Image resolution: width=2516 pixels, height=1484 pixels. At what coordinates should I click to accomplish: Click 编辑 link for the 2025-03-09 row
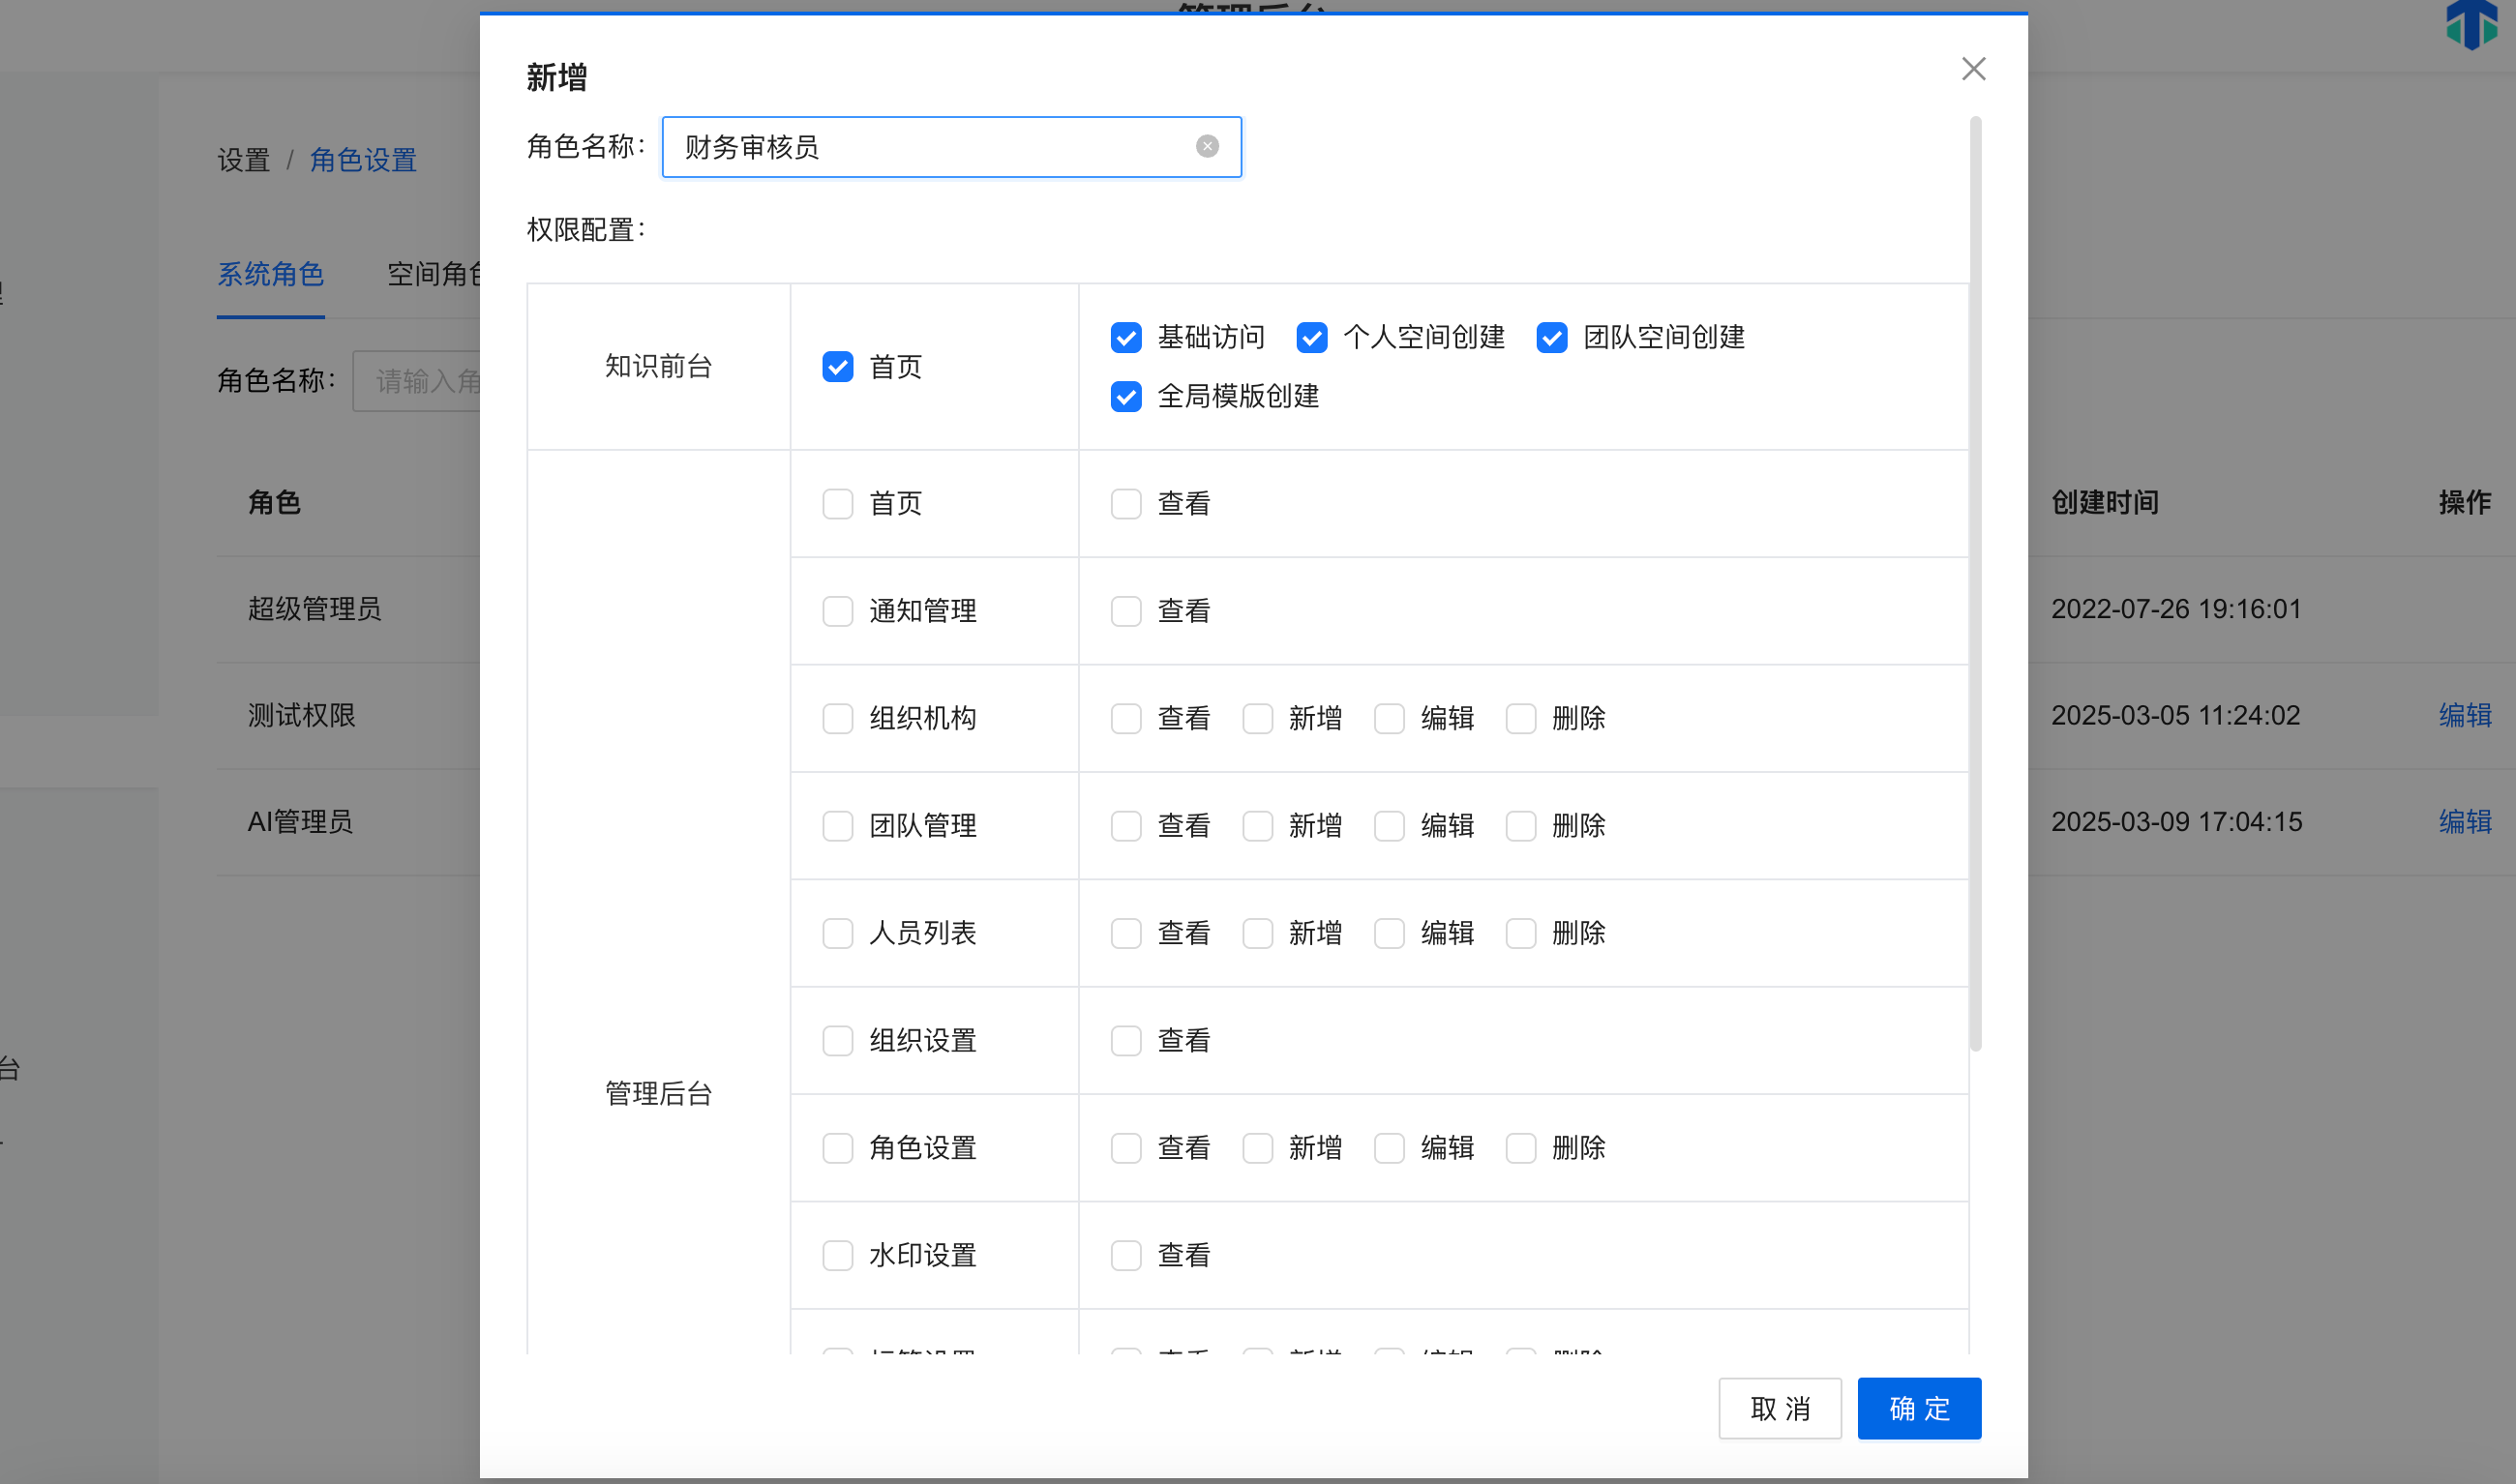(x=2464, y=822)
